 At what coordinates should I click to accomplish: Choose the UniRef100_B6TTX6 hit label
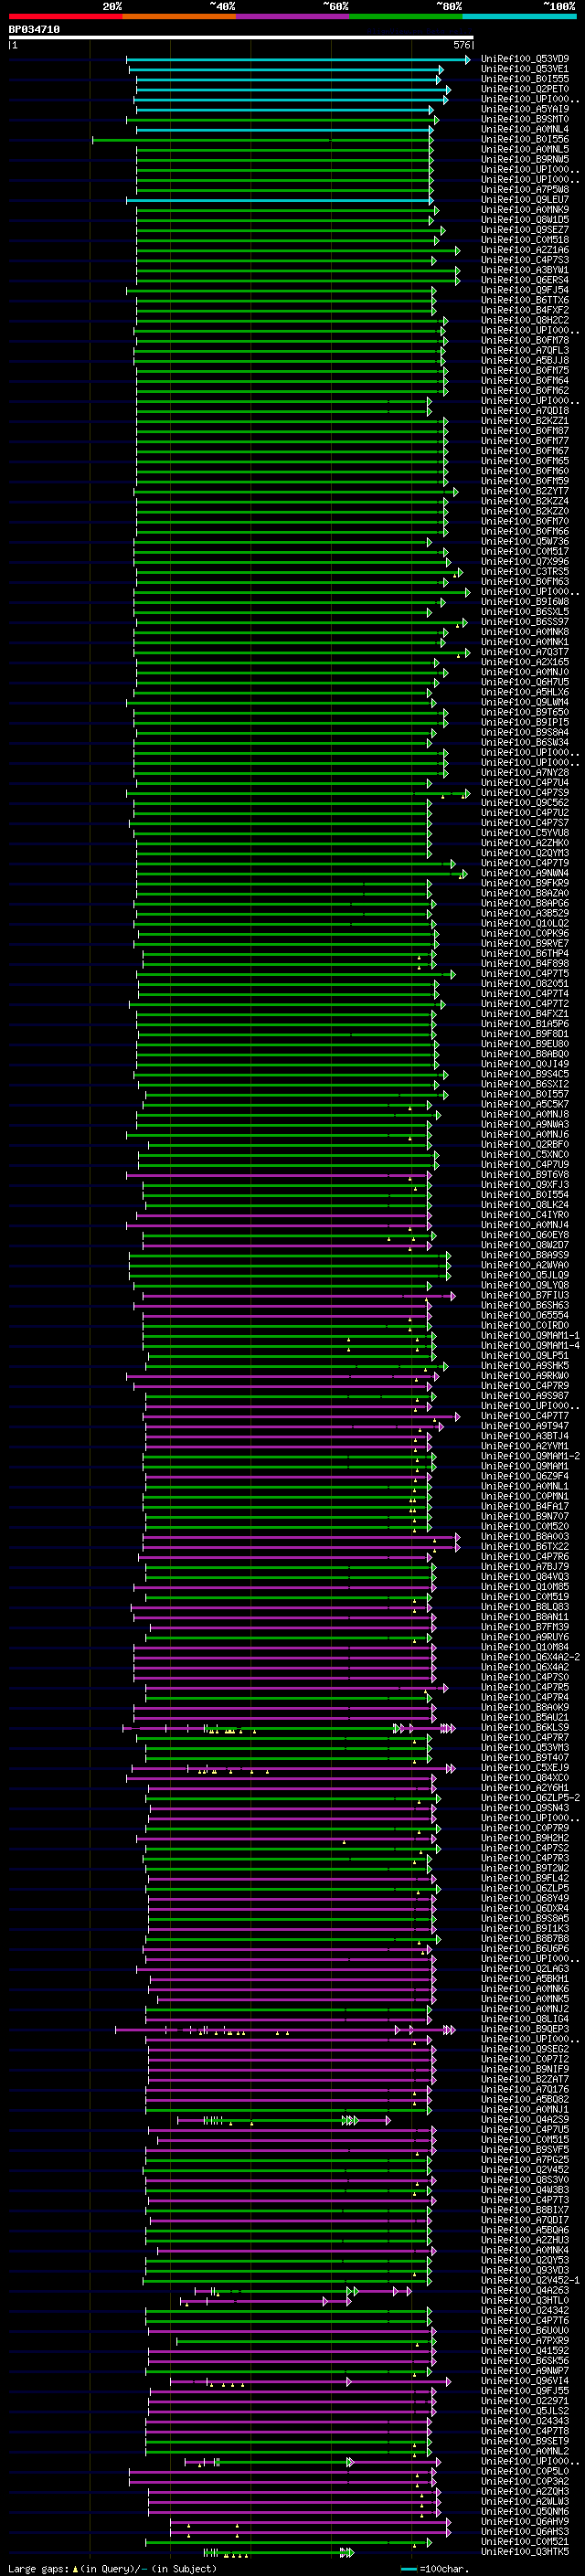[x=525, y=300]
